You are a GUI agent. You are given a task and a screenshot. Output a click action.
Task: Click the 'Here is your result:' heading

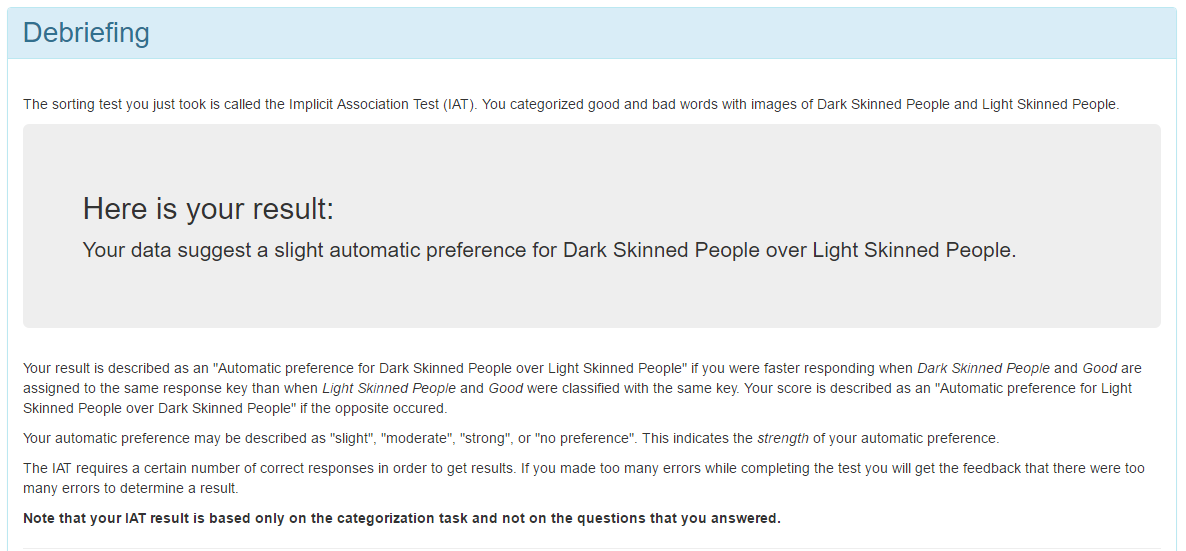coord(208,208)
